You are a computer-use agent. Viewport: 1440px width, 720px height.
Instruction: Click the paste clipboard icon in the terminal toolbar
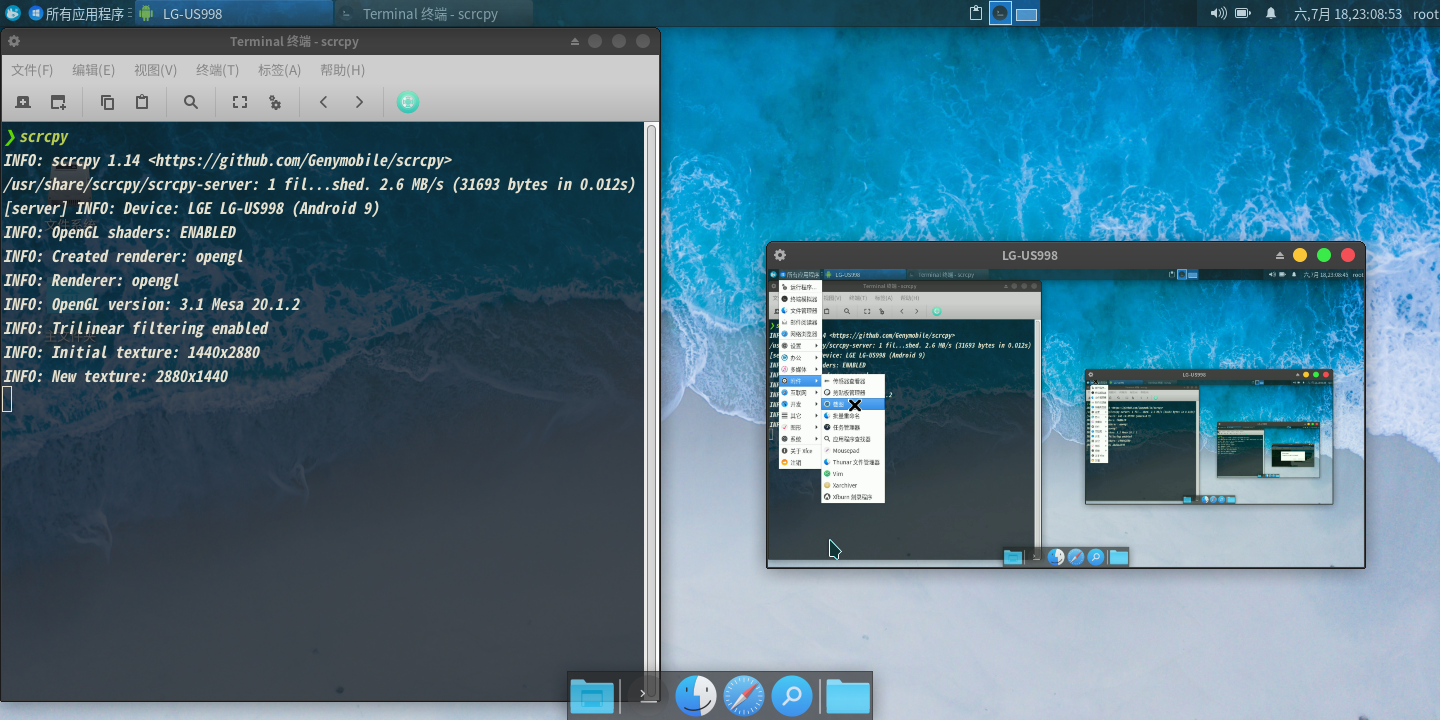pyautogui.click(x=142, y=102)
